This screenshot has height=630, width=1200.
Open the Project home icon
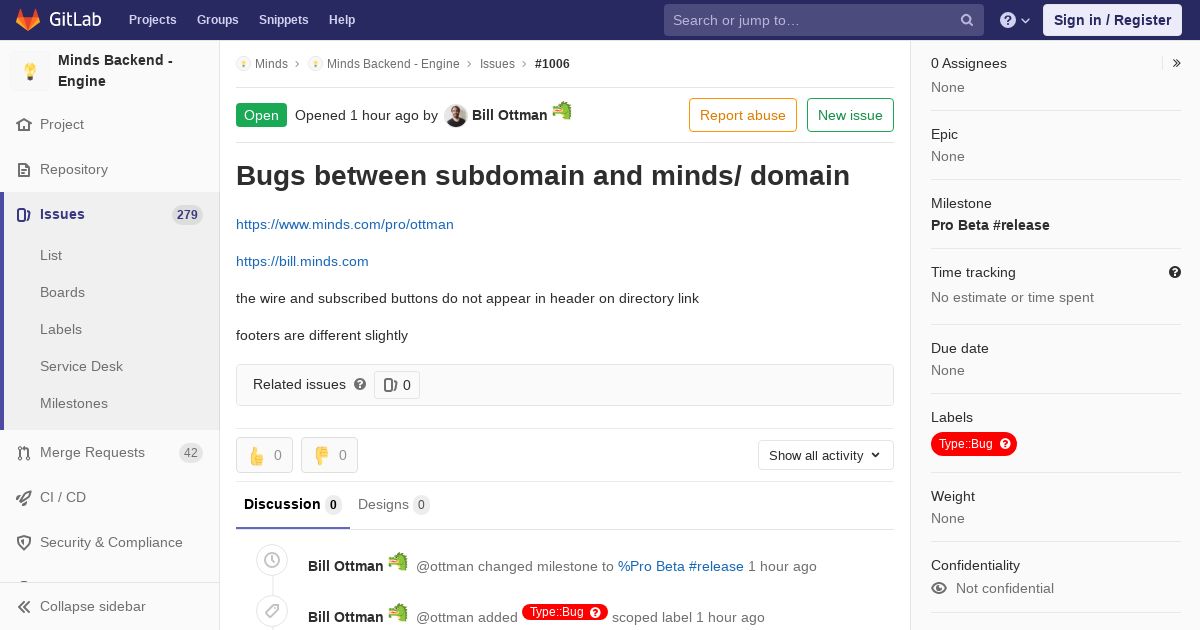24,125
